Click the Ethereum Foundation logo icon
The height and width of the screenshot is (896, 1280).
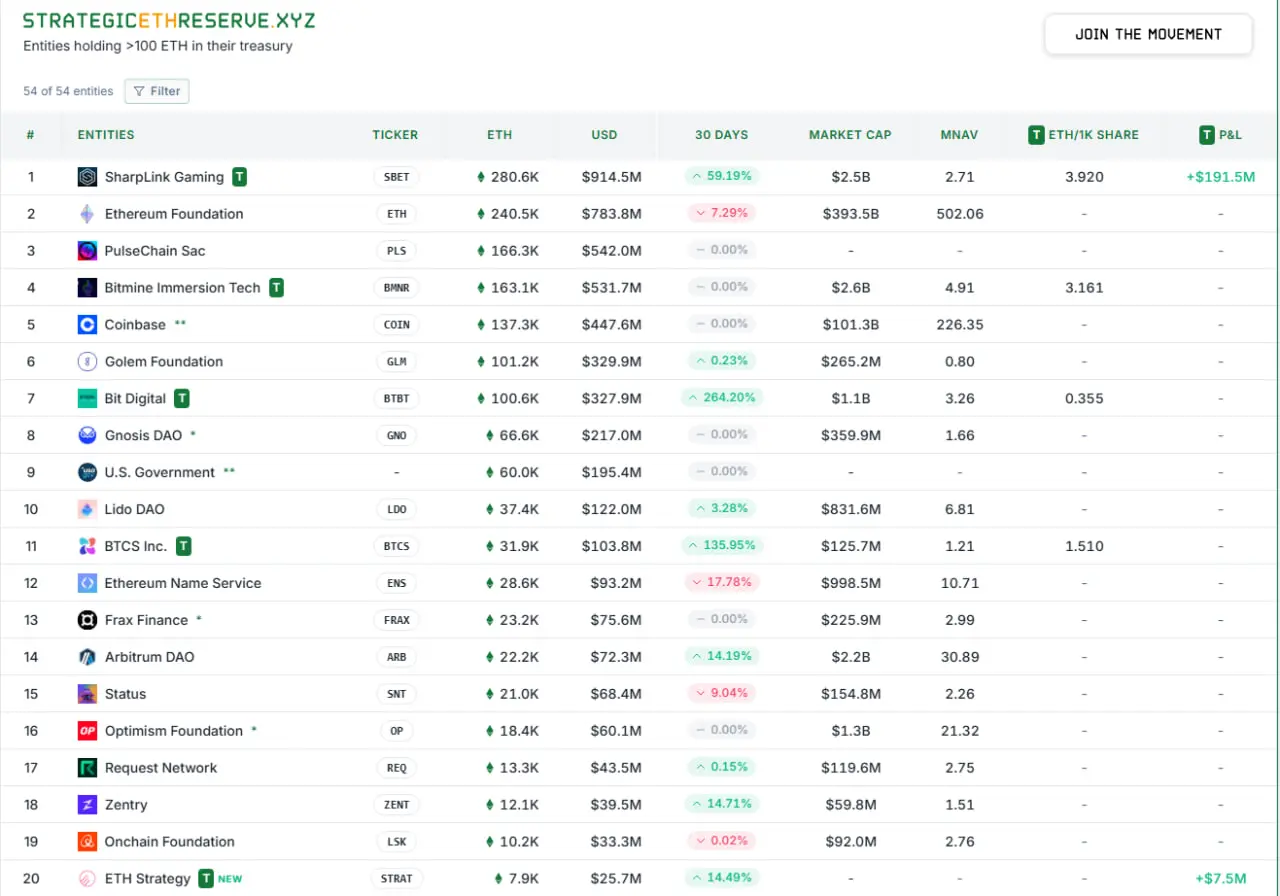[x=87, y=214]
